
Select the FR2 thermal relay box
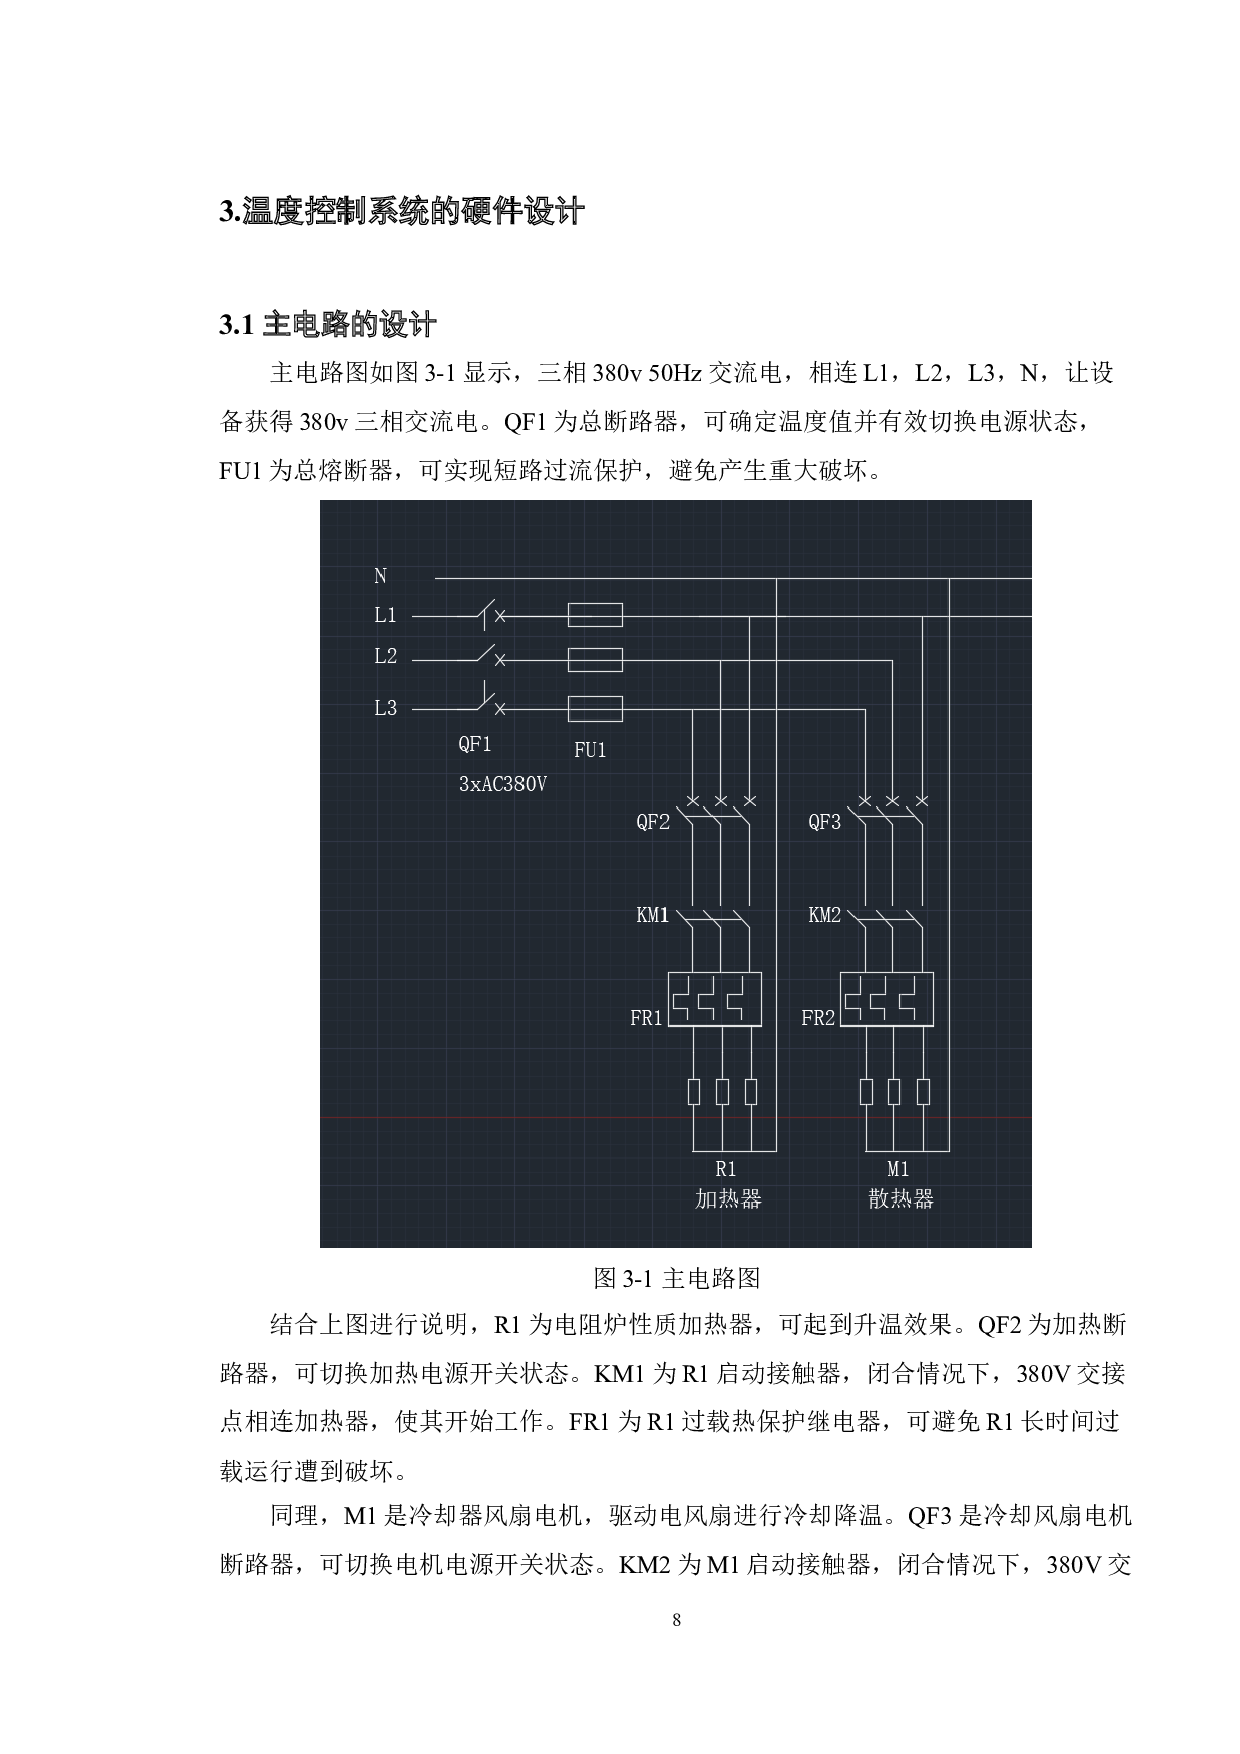coord(886,999)
